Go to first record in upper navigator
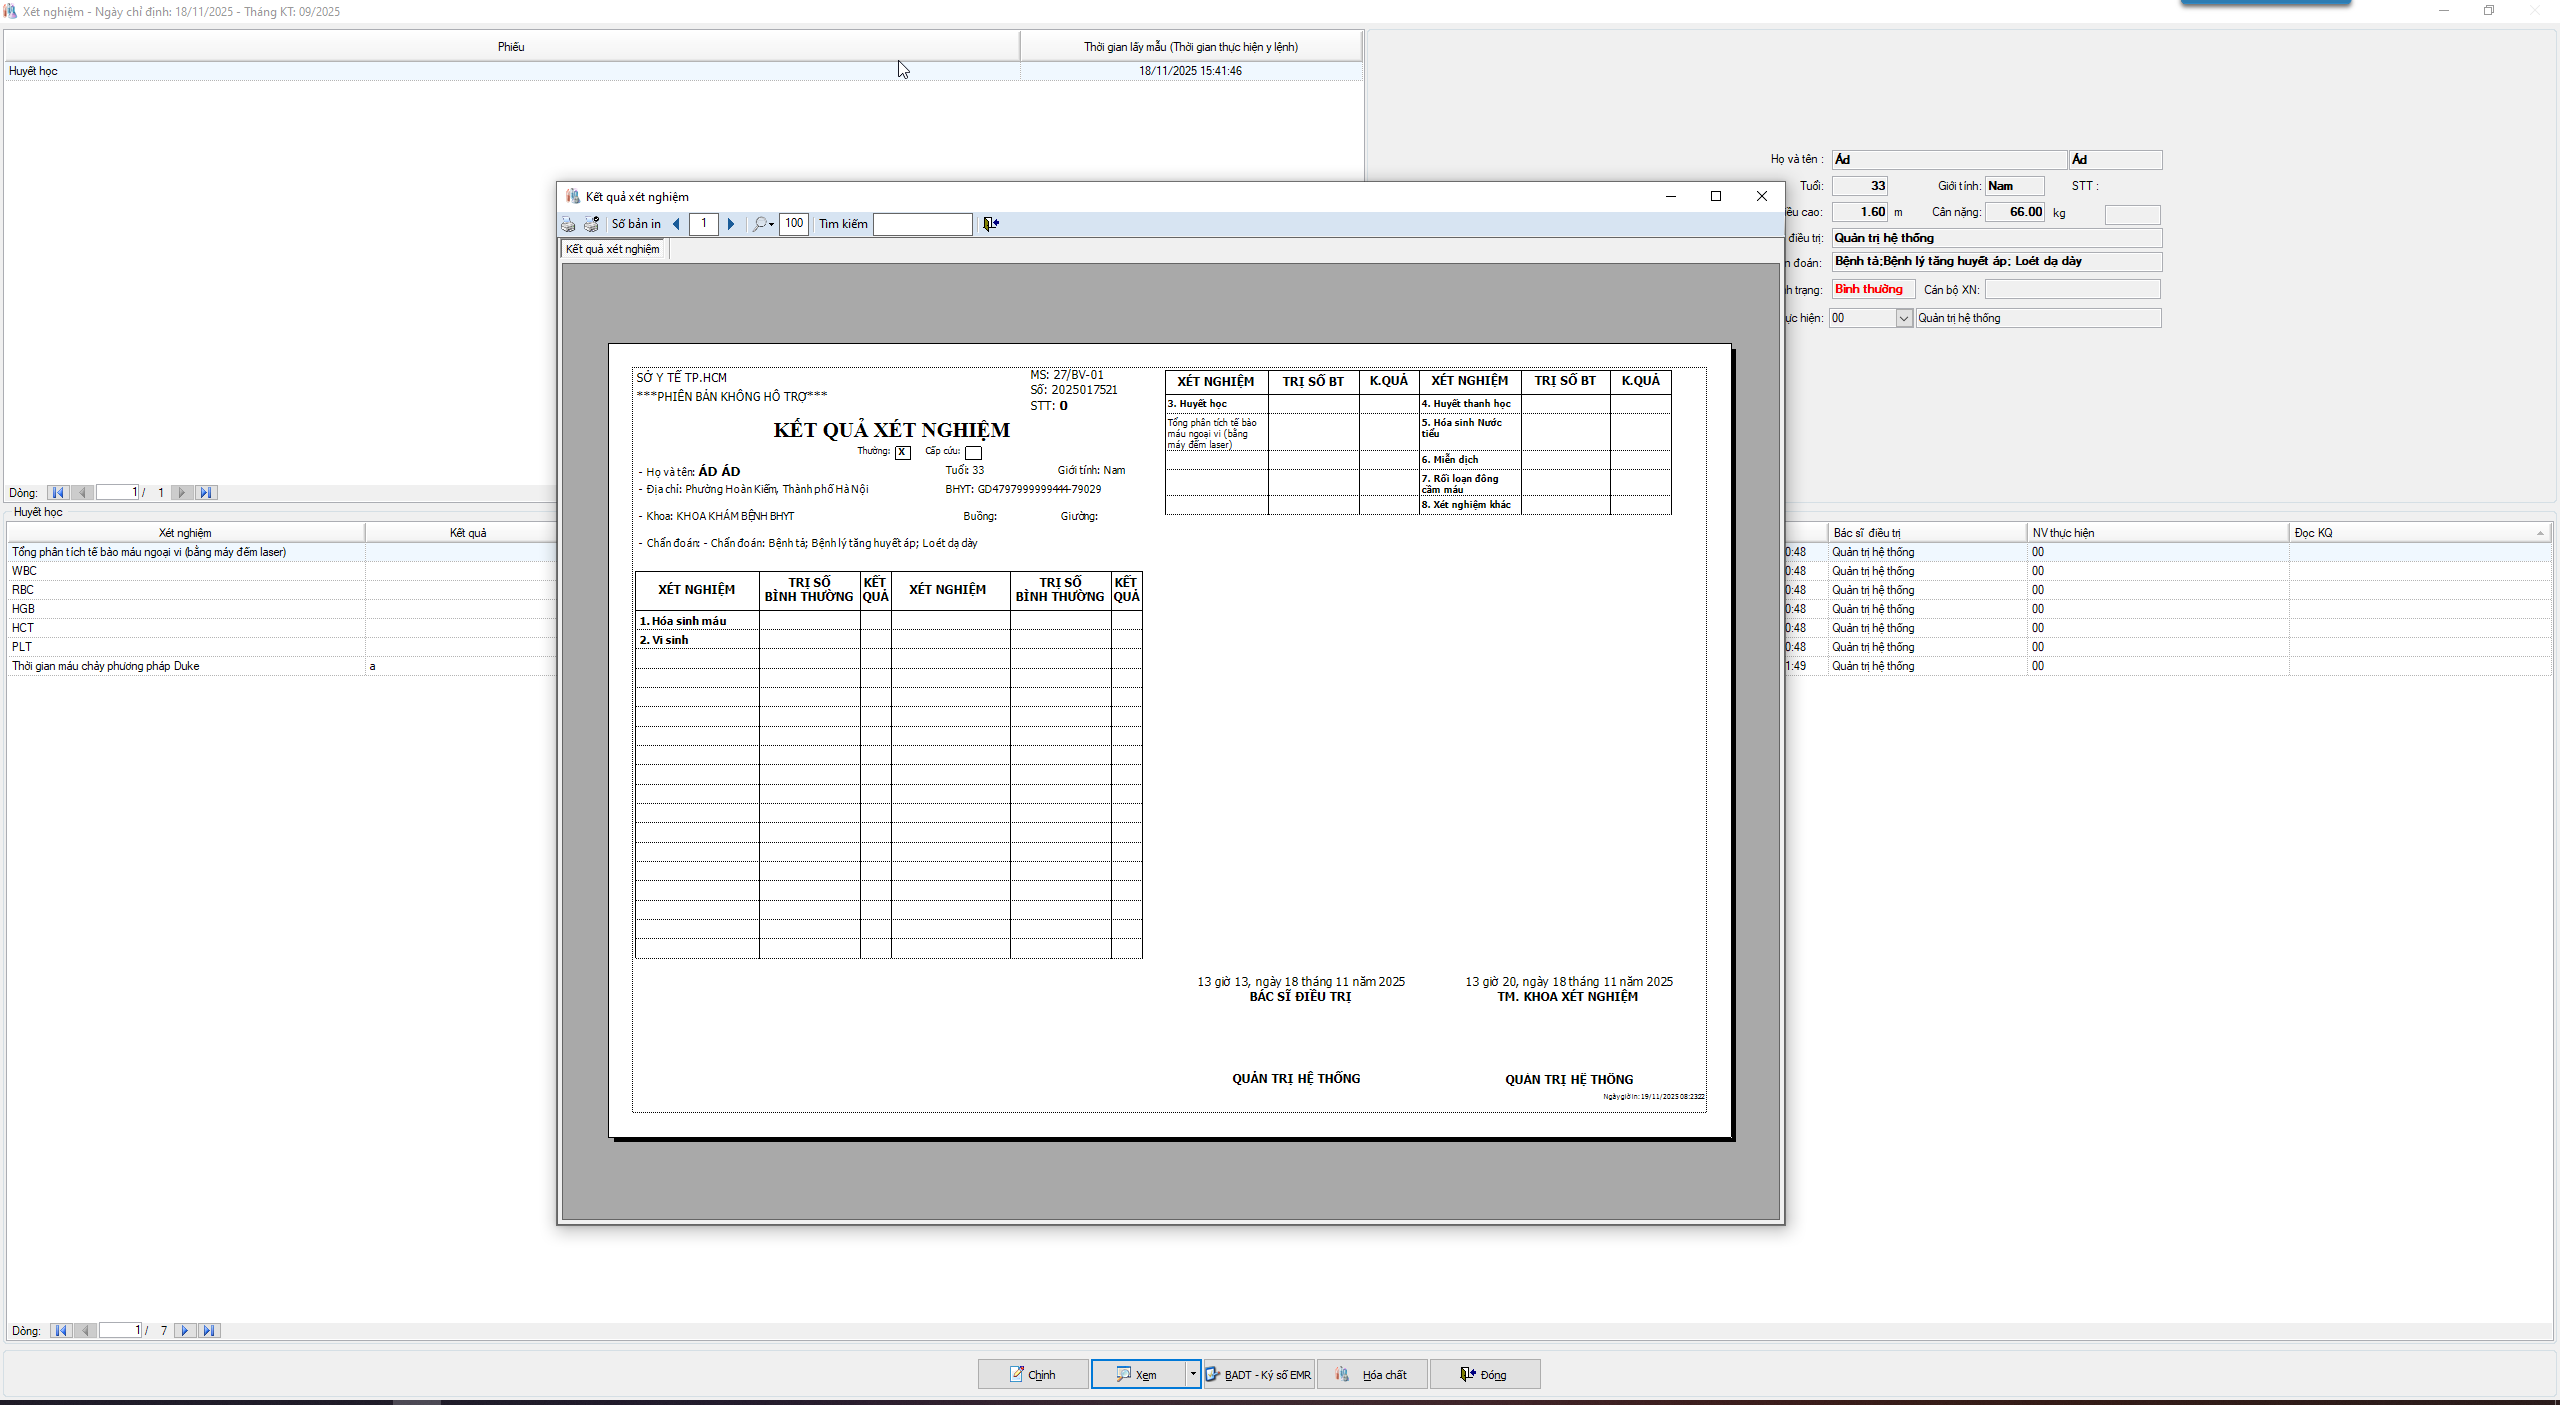The image size is (2560, 1405). tap(58, 492)
